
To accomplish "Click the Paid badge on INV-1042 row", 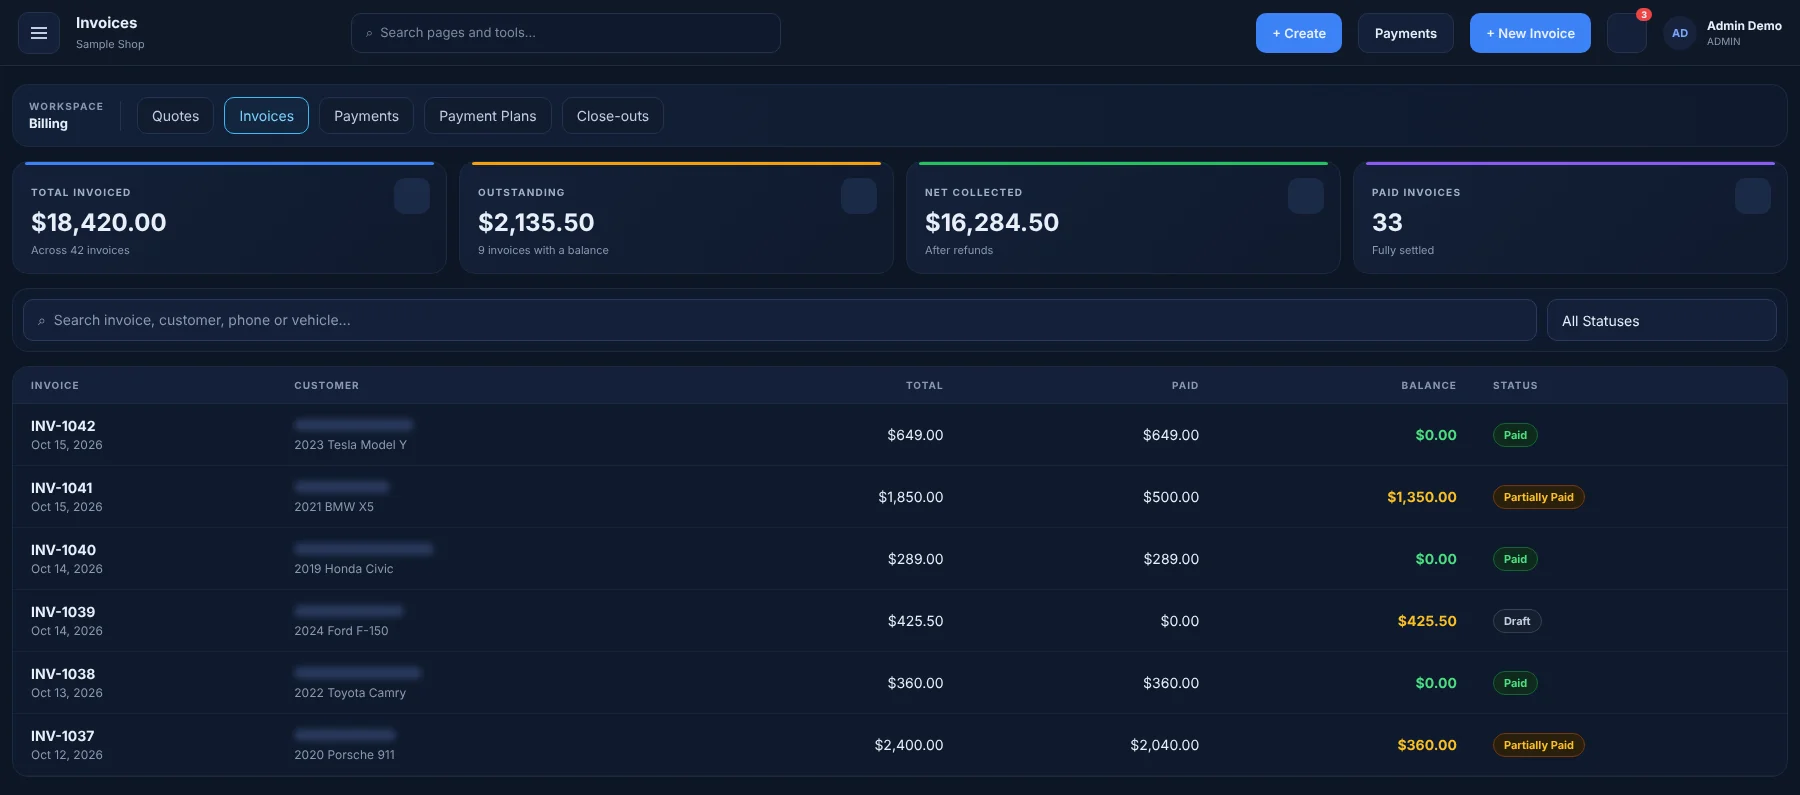I will [1515, 435].
